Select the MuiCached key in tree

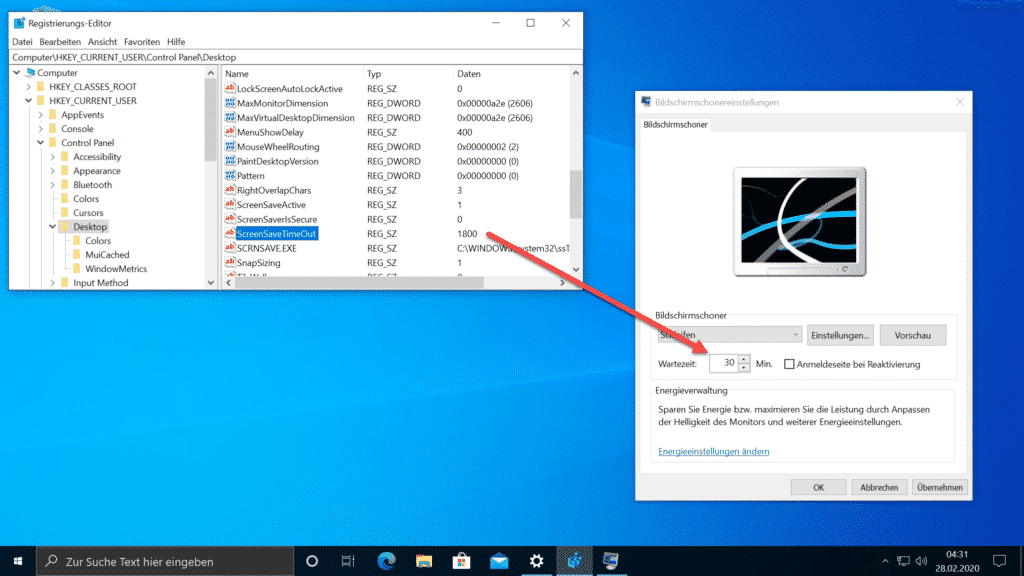107,255
